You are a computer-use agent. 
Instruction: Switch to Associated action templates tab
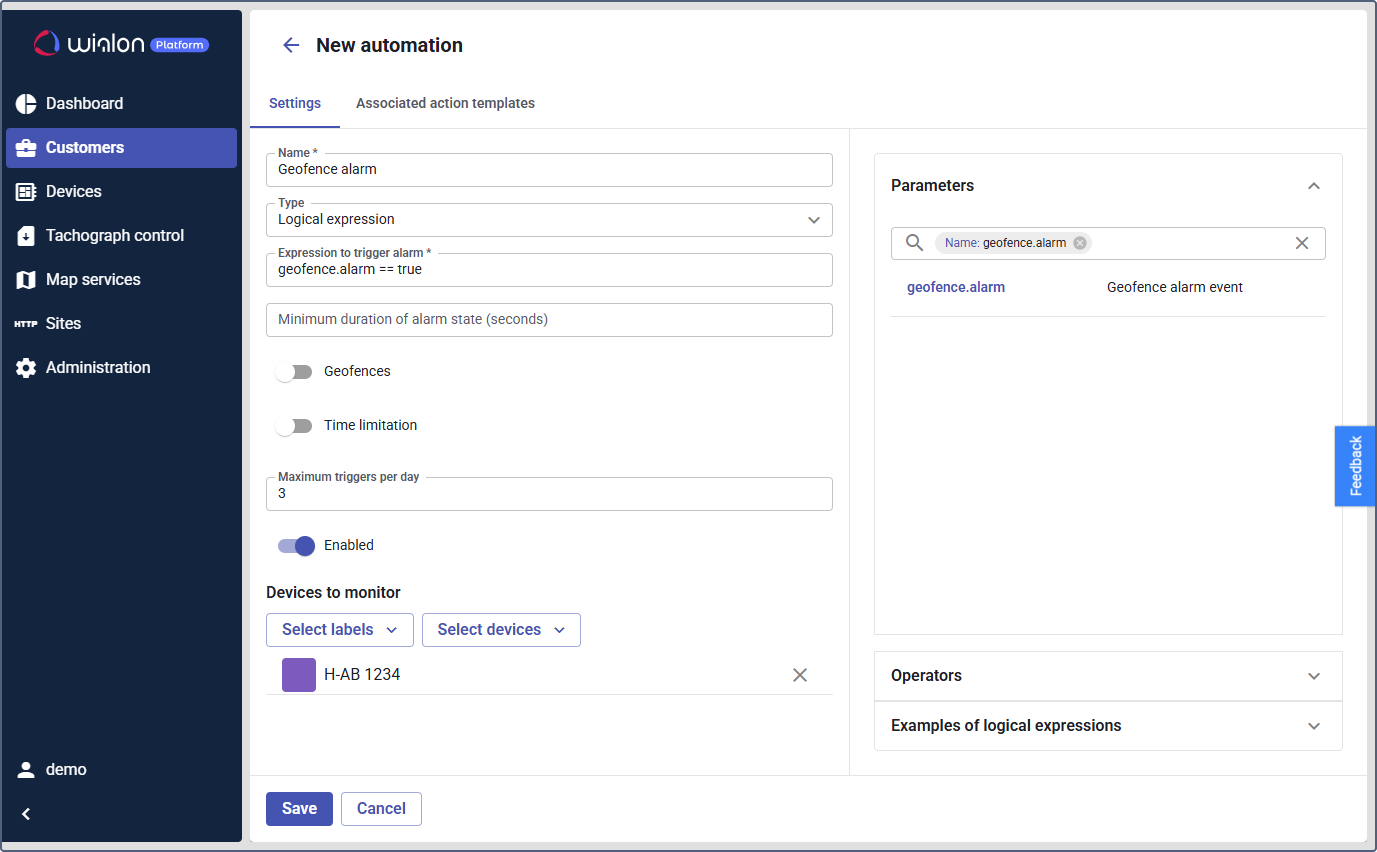(445, 104)
